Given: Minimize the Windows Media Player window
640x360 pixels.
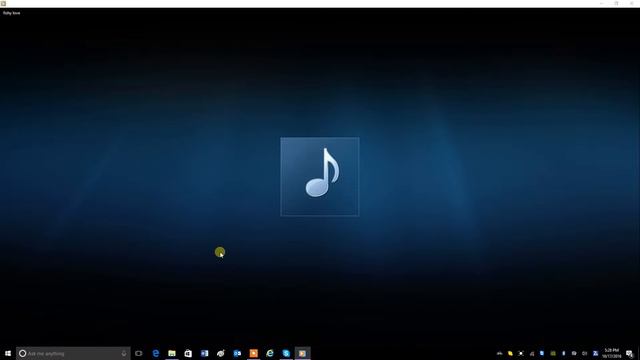Looking at the screenshot, I should (x=601, y=3).
